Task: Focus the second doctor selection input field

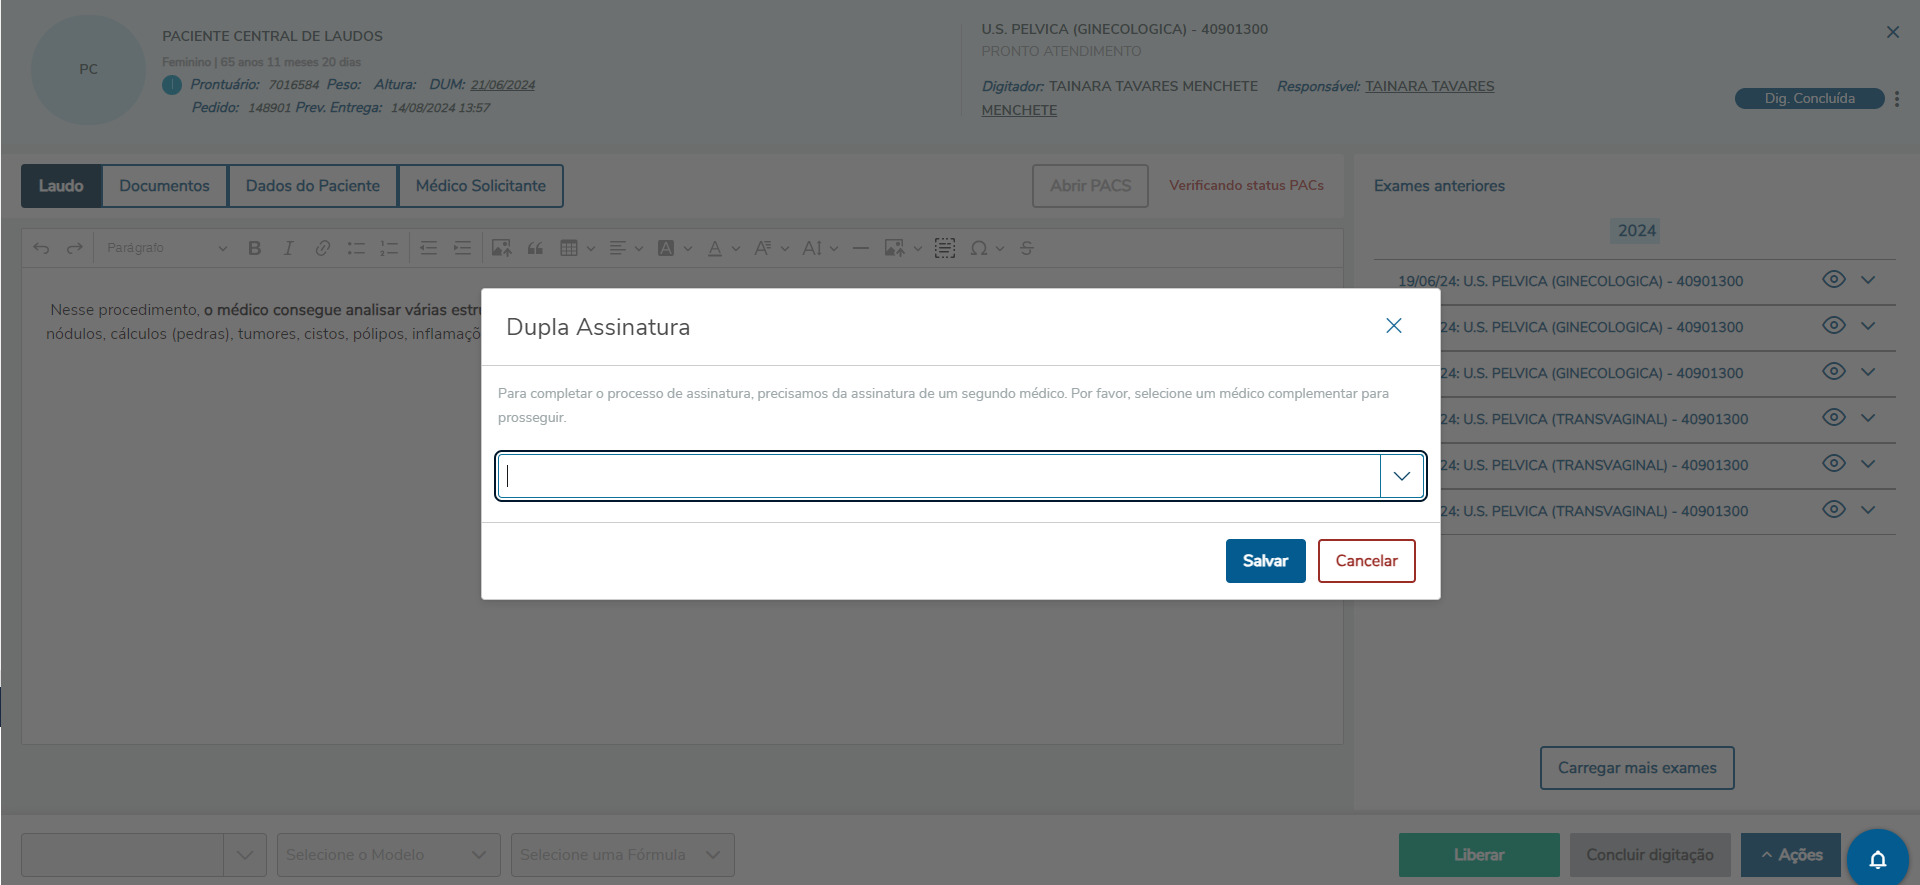Action: (940, 476)
